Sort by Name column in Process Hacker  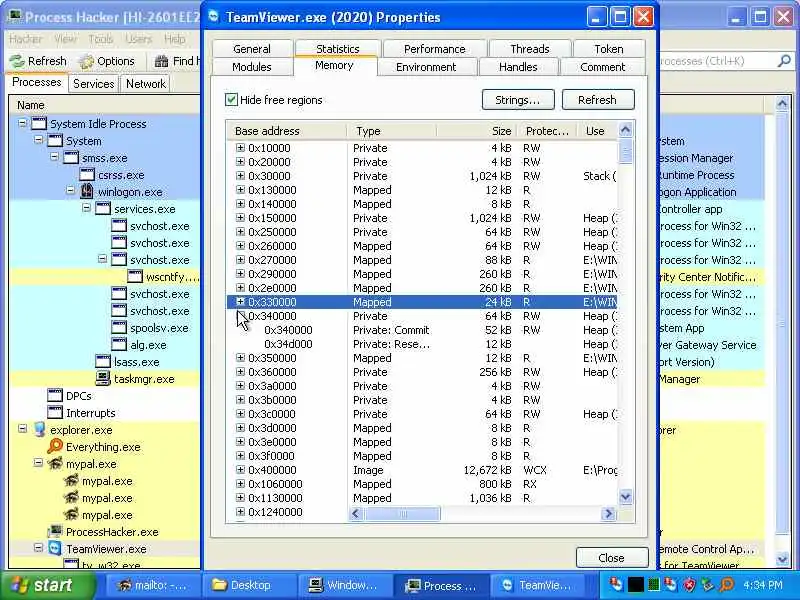pos(105,105)
